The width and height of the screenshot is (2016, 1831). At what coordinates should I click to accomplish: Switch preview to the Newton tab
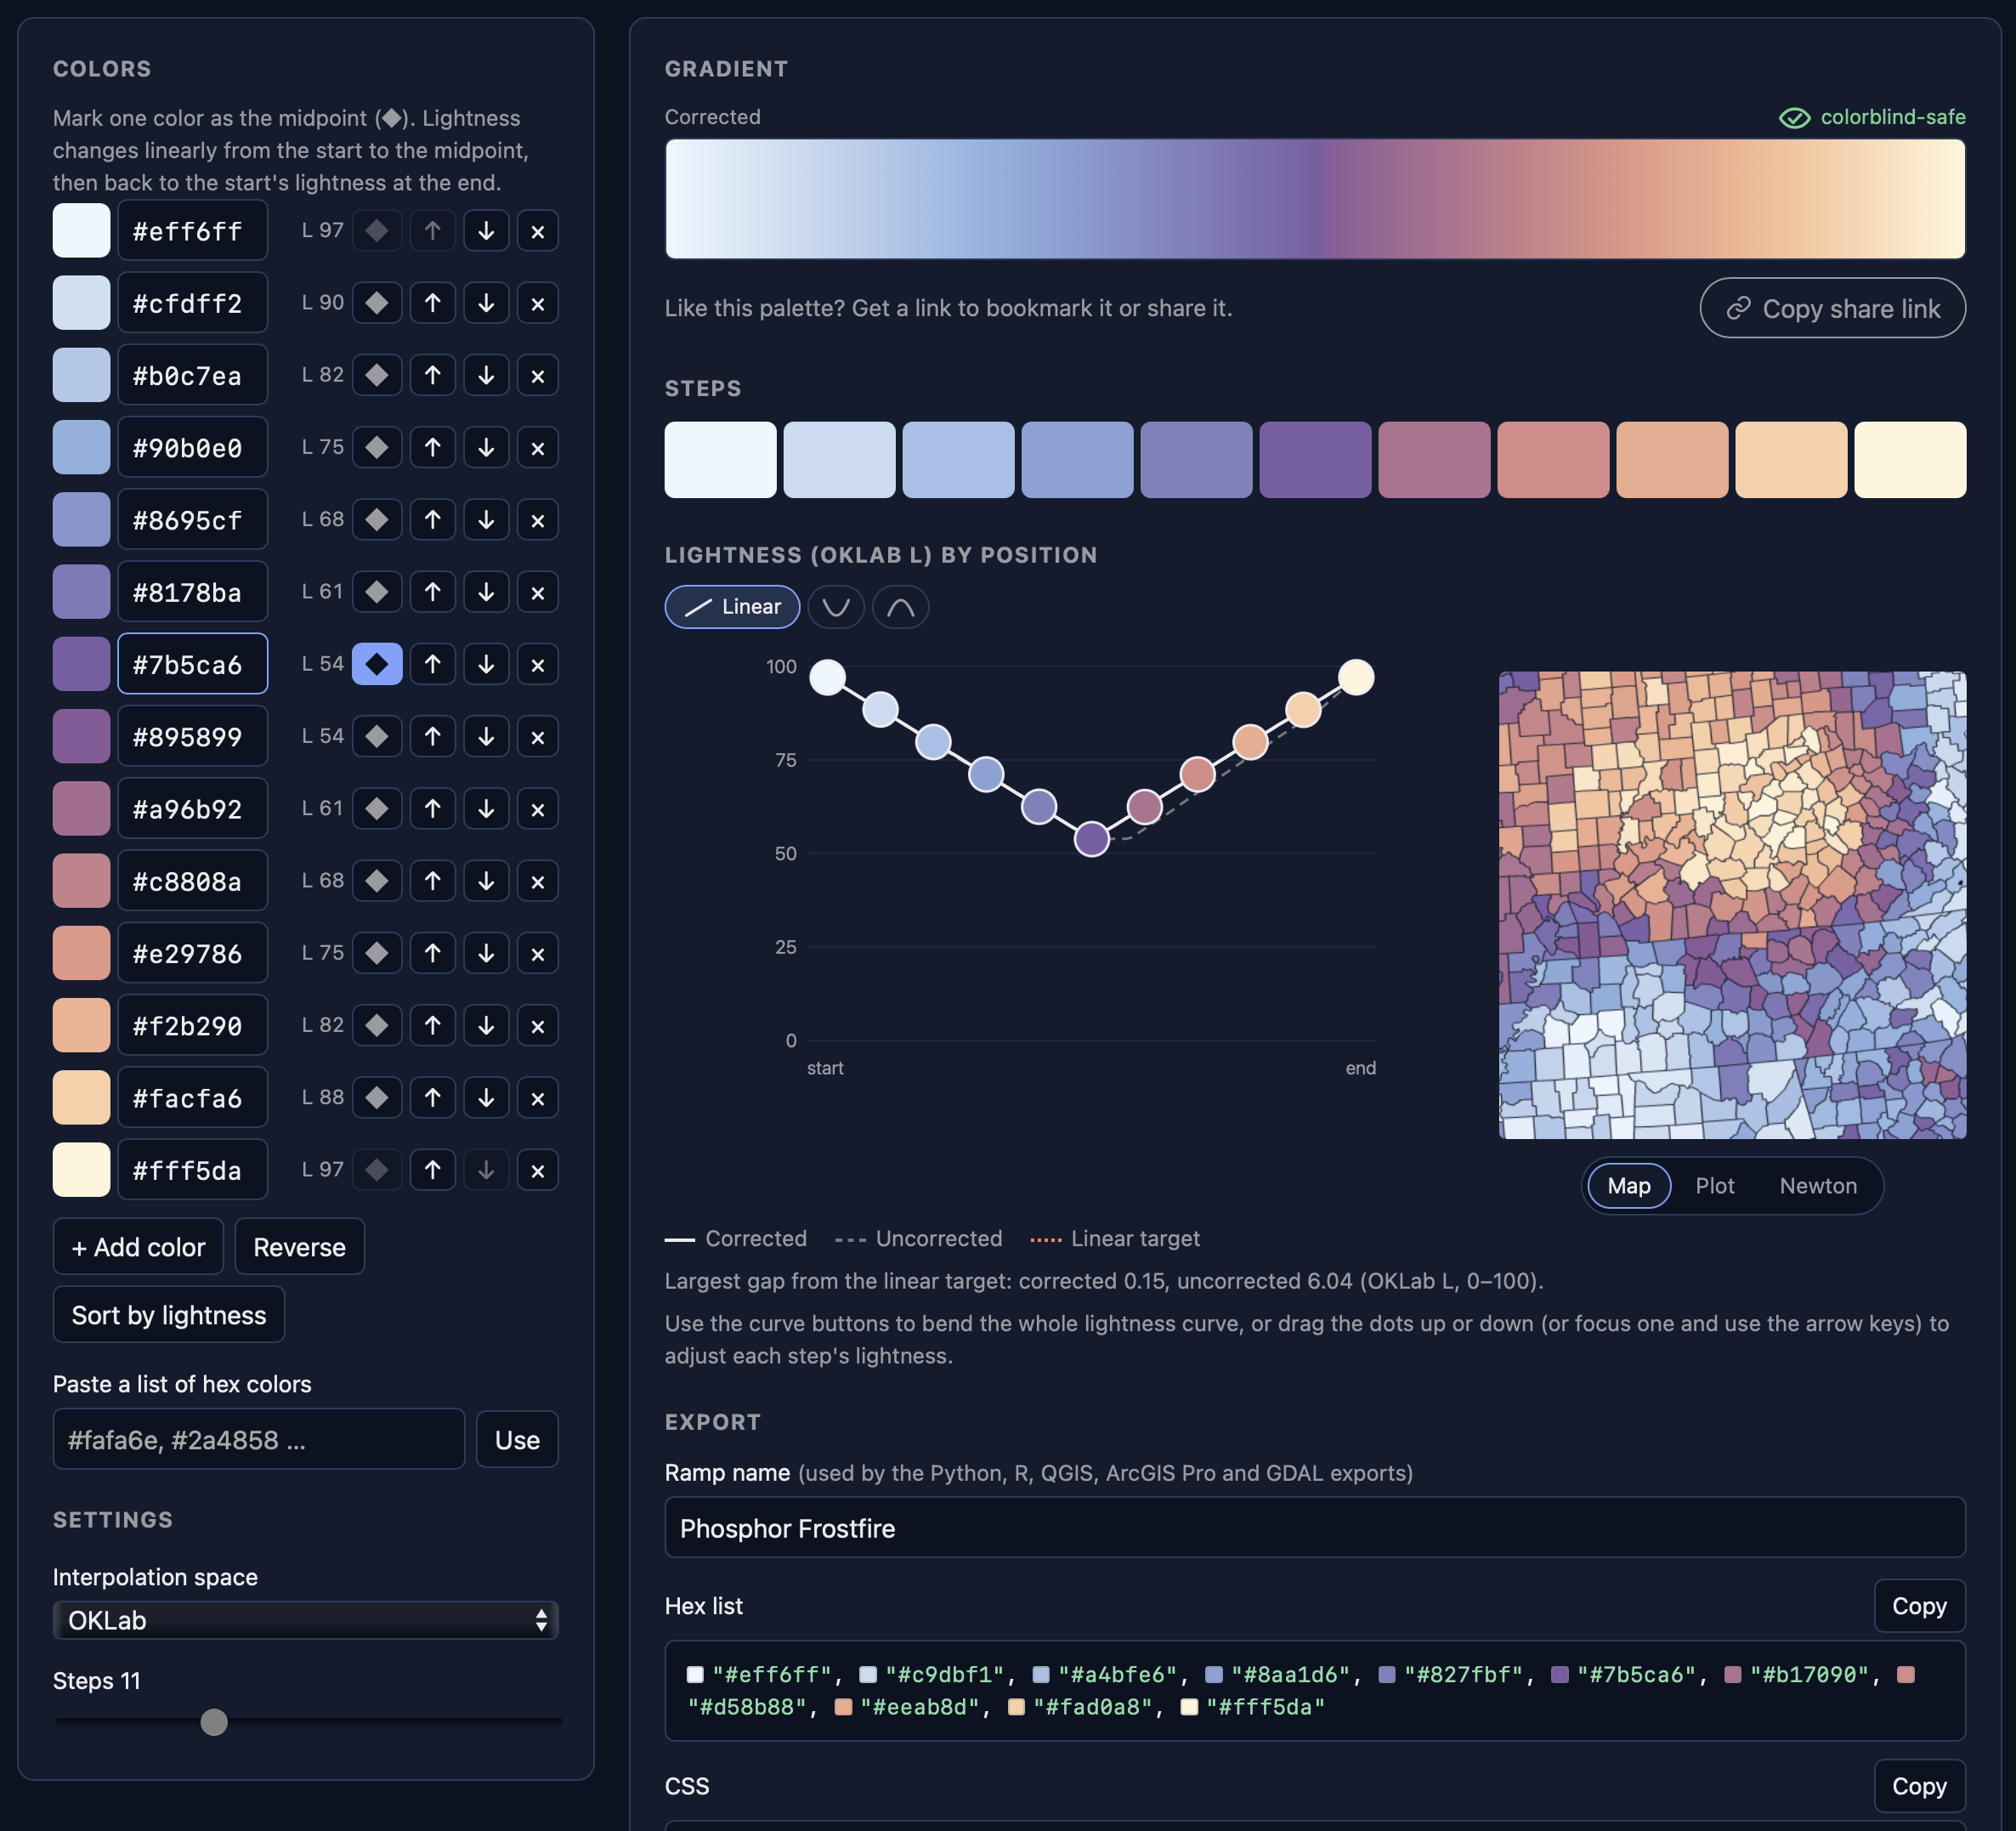tap(1817, 1186)
